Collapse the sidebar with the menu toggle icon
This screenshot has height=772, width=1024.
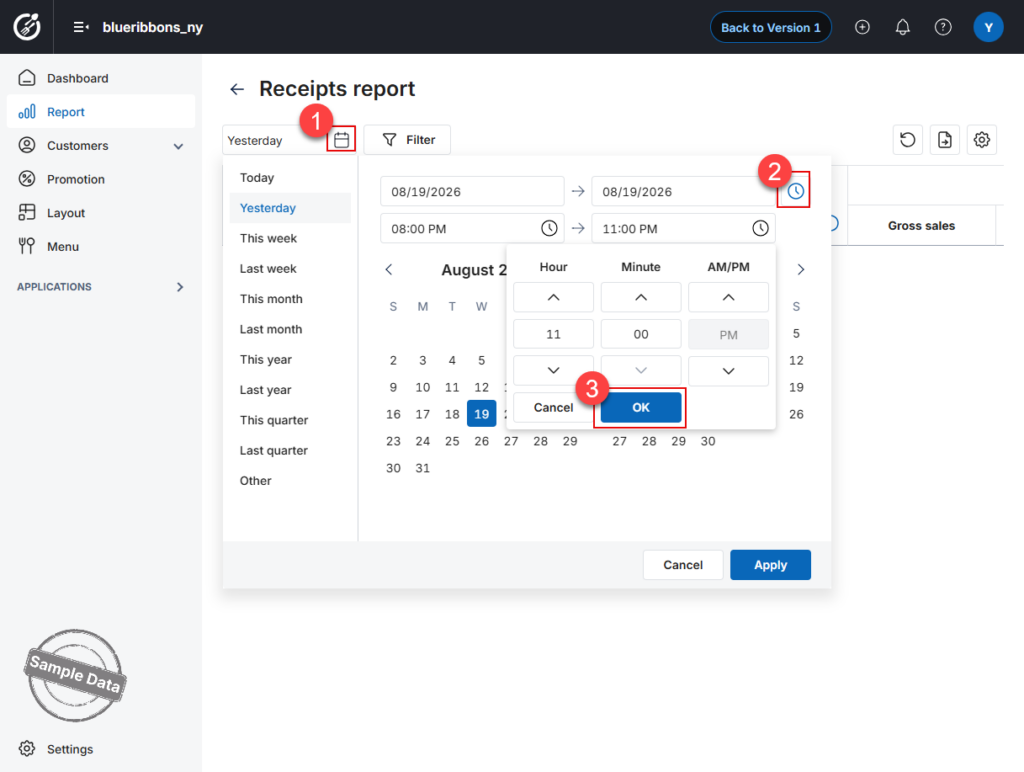pos(81,27)
